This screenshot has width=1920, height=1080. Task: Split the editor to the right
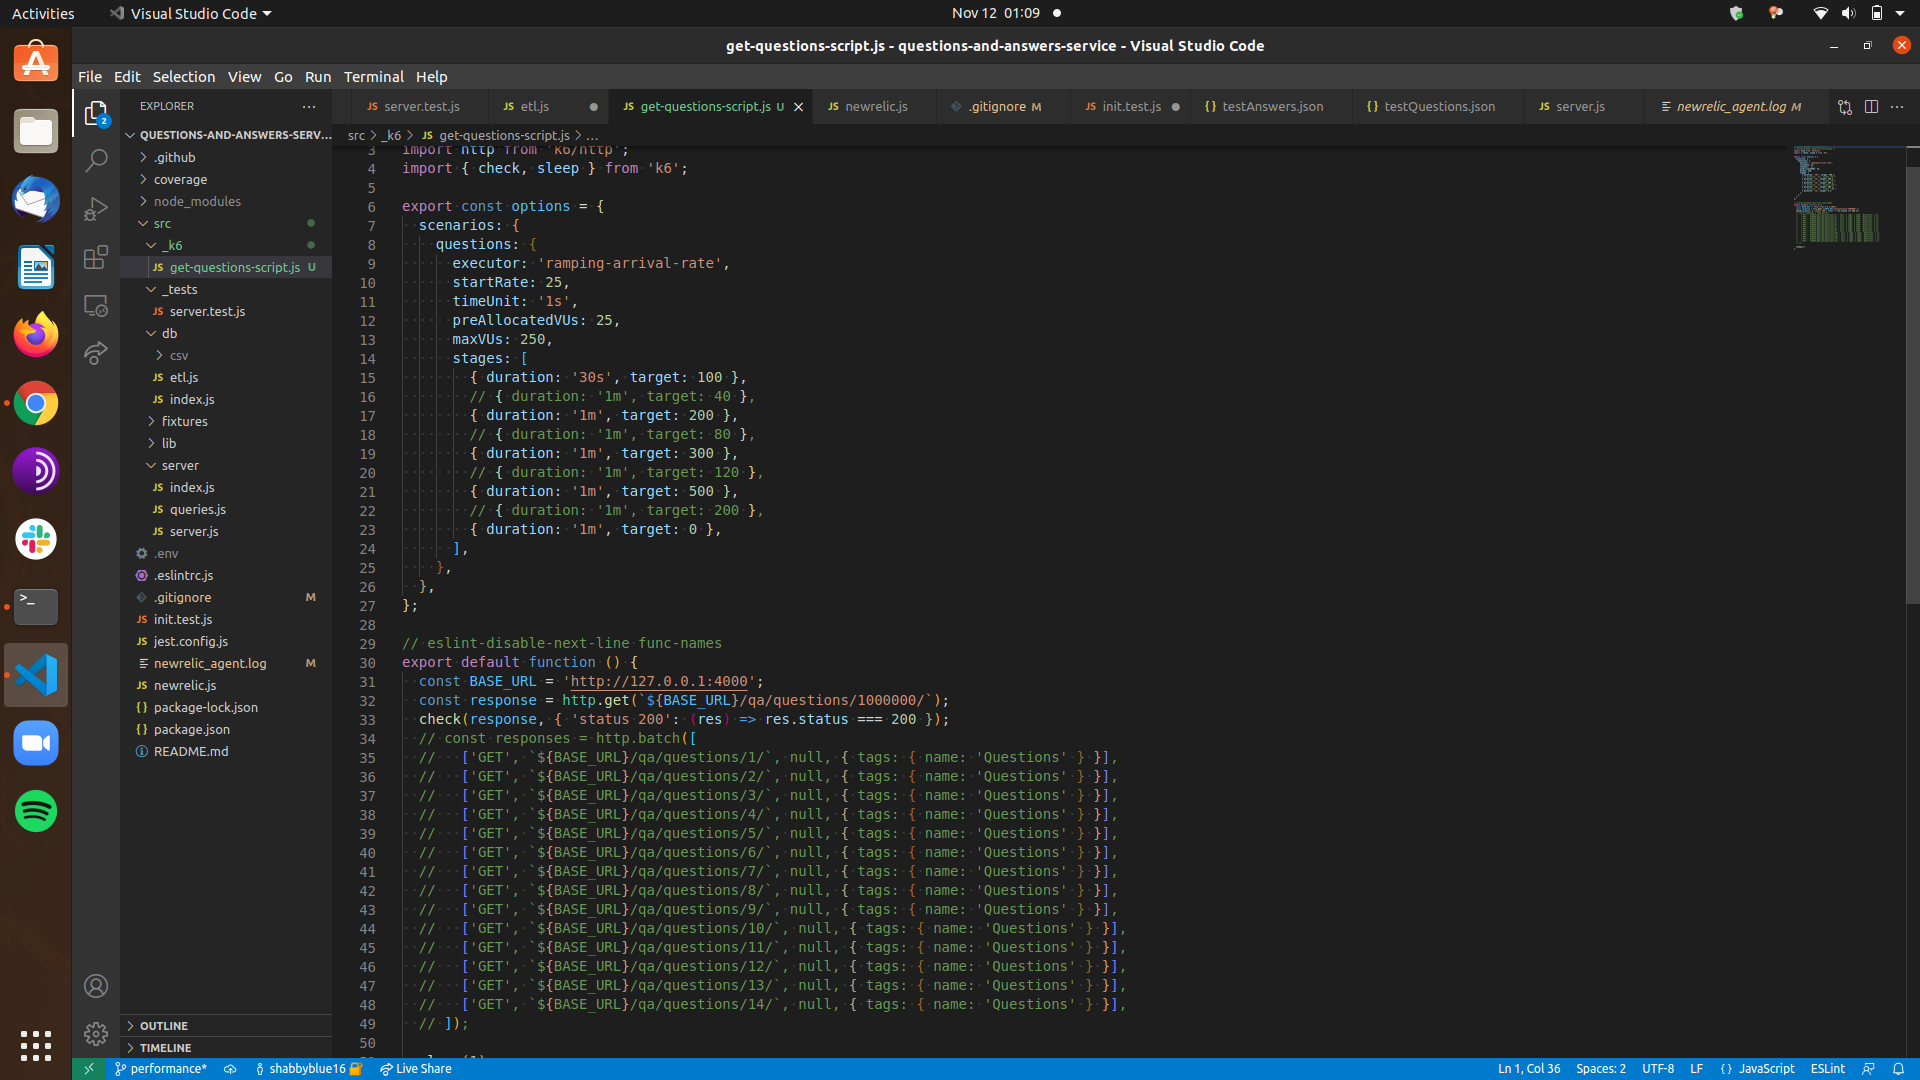[1871, 106]
